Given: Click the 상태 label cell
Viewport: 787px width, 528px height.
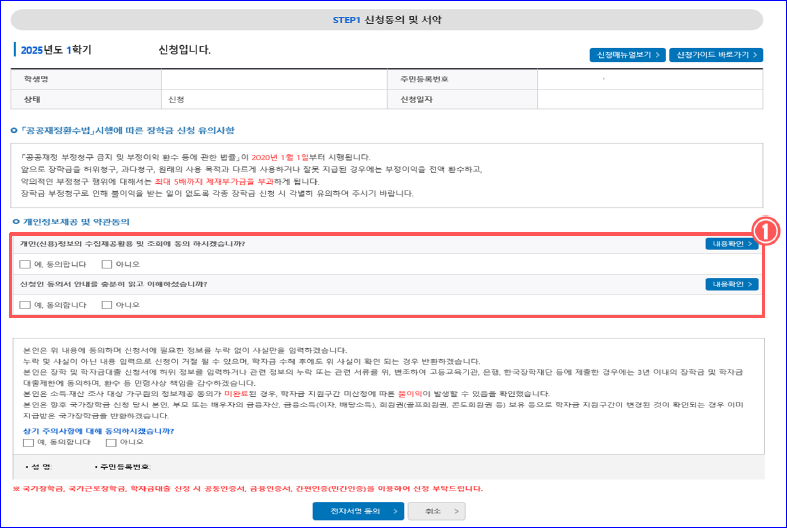Looking at the screenshot, I should [86, 99].
